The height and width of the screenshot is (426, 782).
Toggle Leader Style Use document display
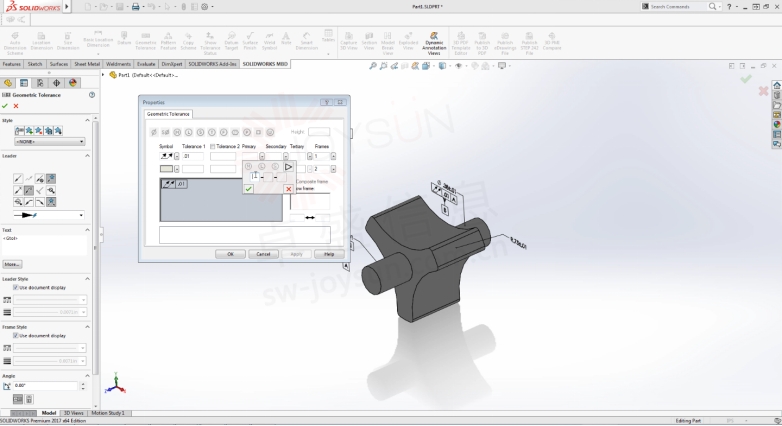[15, 287]
